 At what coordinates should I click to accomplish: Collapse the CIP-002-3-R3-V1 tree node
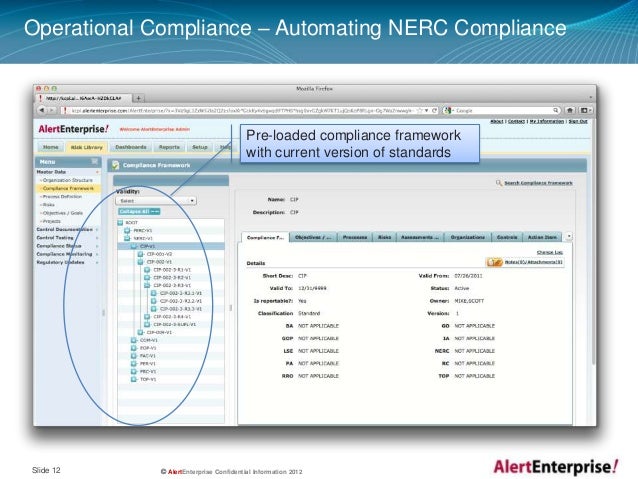pos(147,285)
